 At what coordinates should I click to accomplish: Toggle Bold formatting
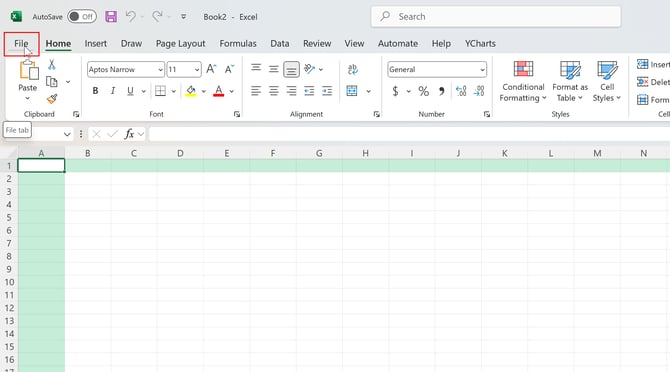click(95, 91)
